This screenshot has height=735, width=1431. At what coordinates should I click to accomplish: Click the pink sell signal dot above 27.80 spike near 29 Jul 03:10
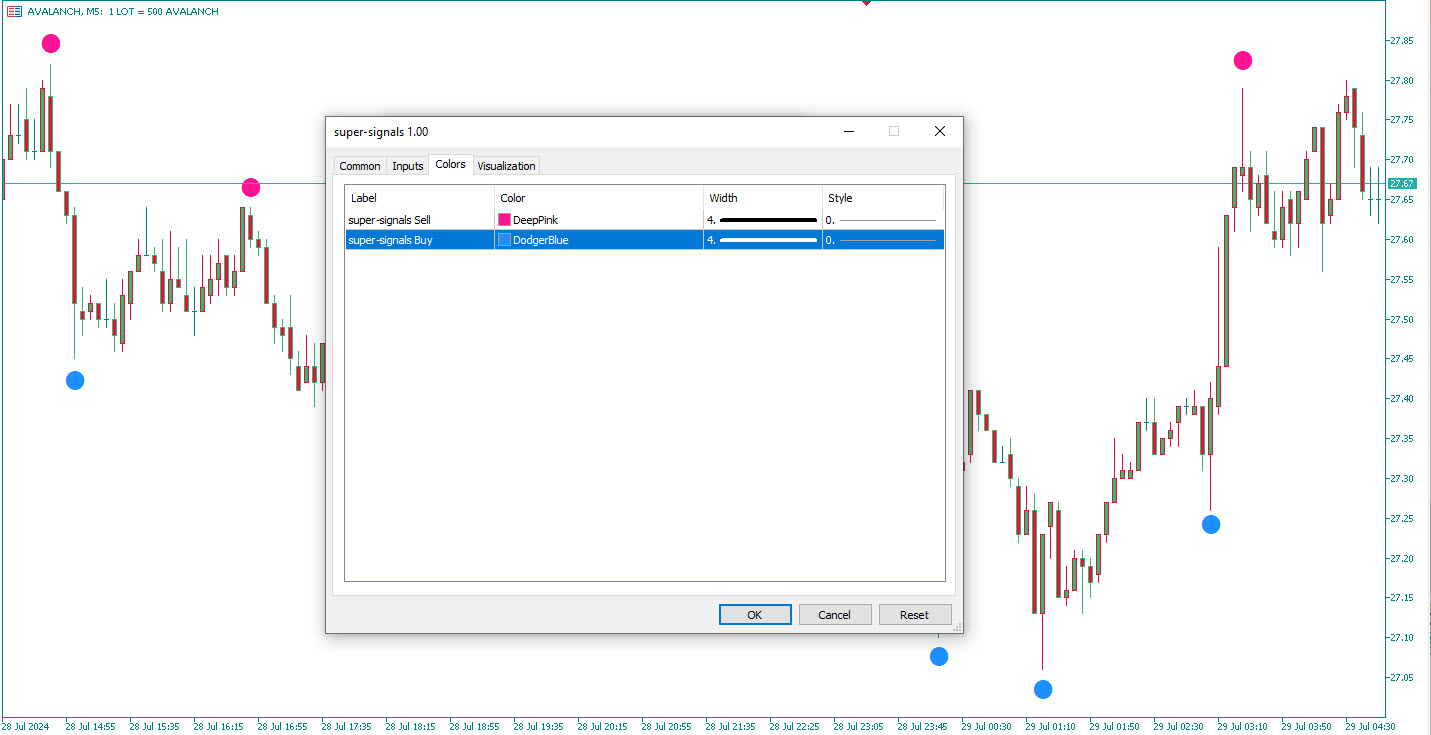point(1243,61)
